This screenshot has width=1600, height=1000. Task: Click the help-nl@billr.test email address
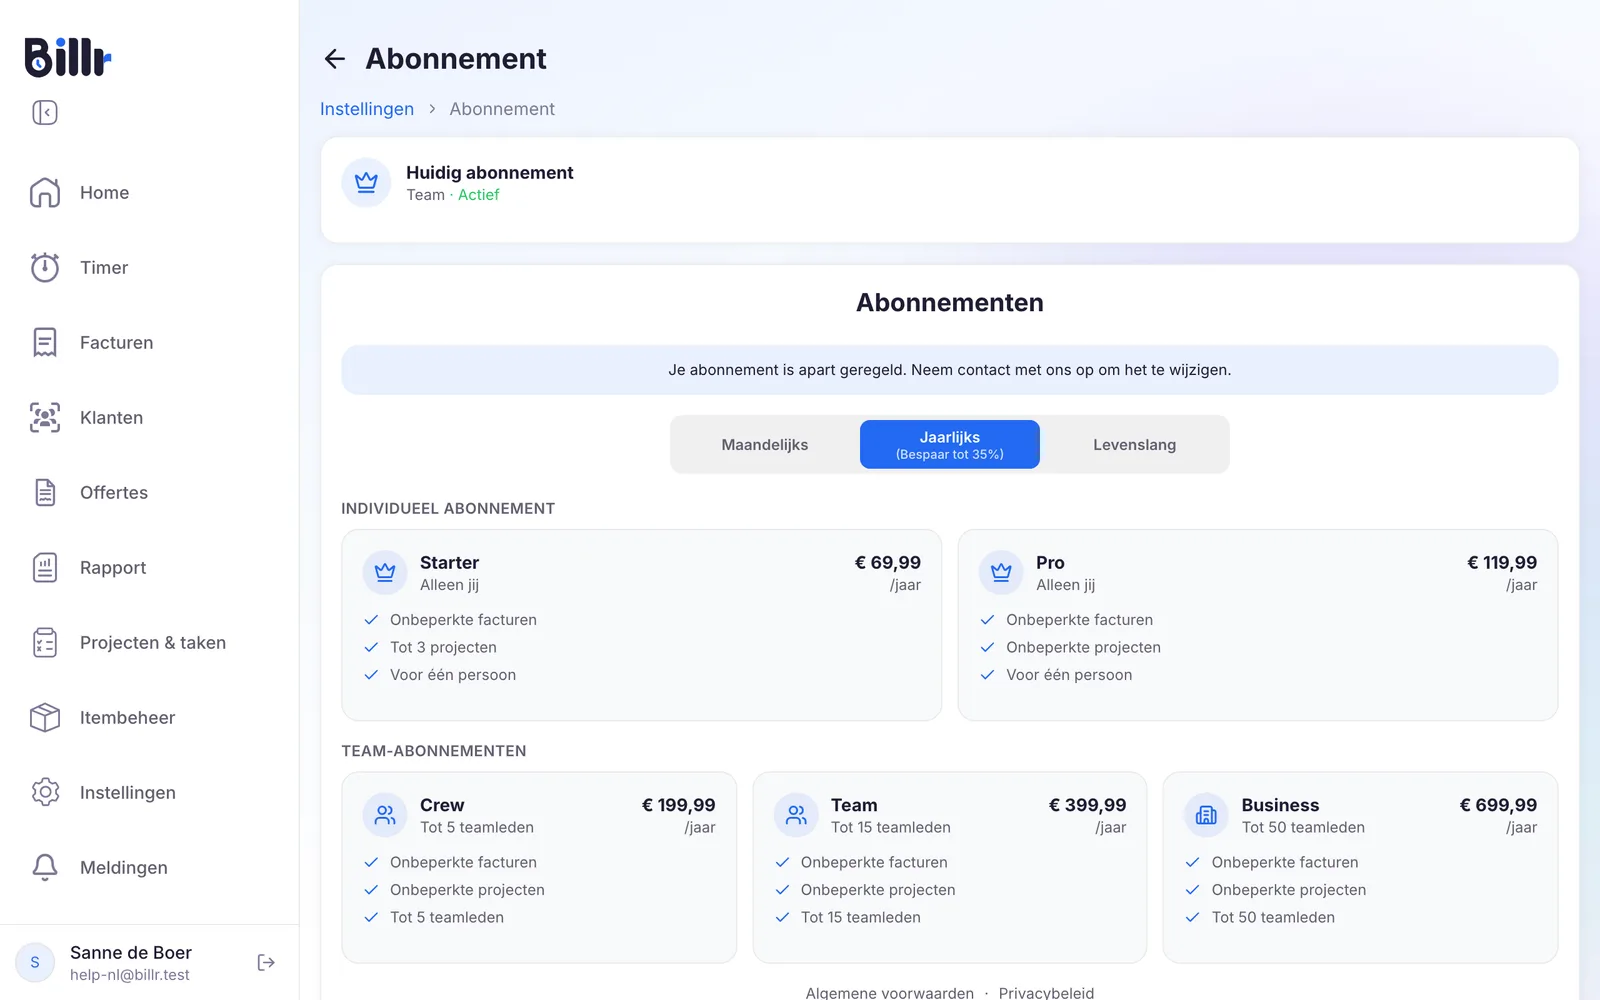tap(130, 975)
